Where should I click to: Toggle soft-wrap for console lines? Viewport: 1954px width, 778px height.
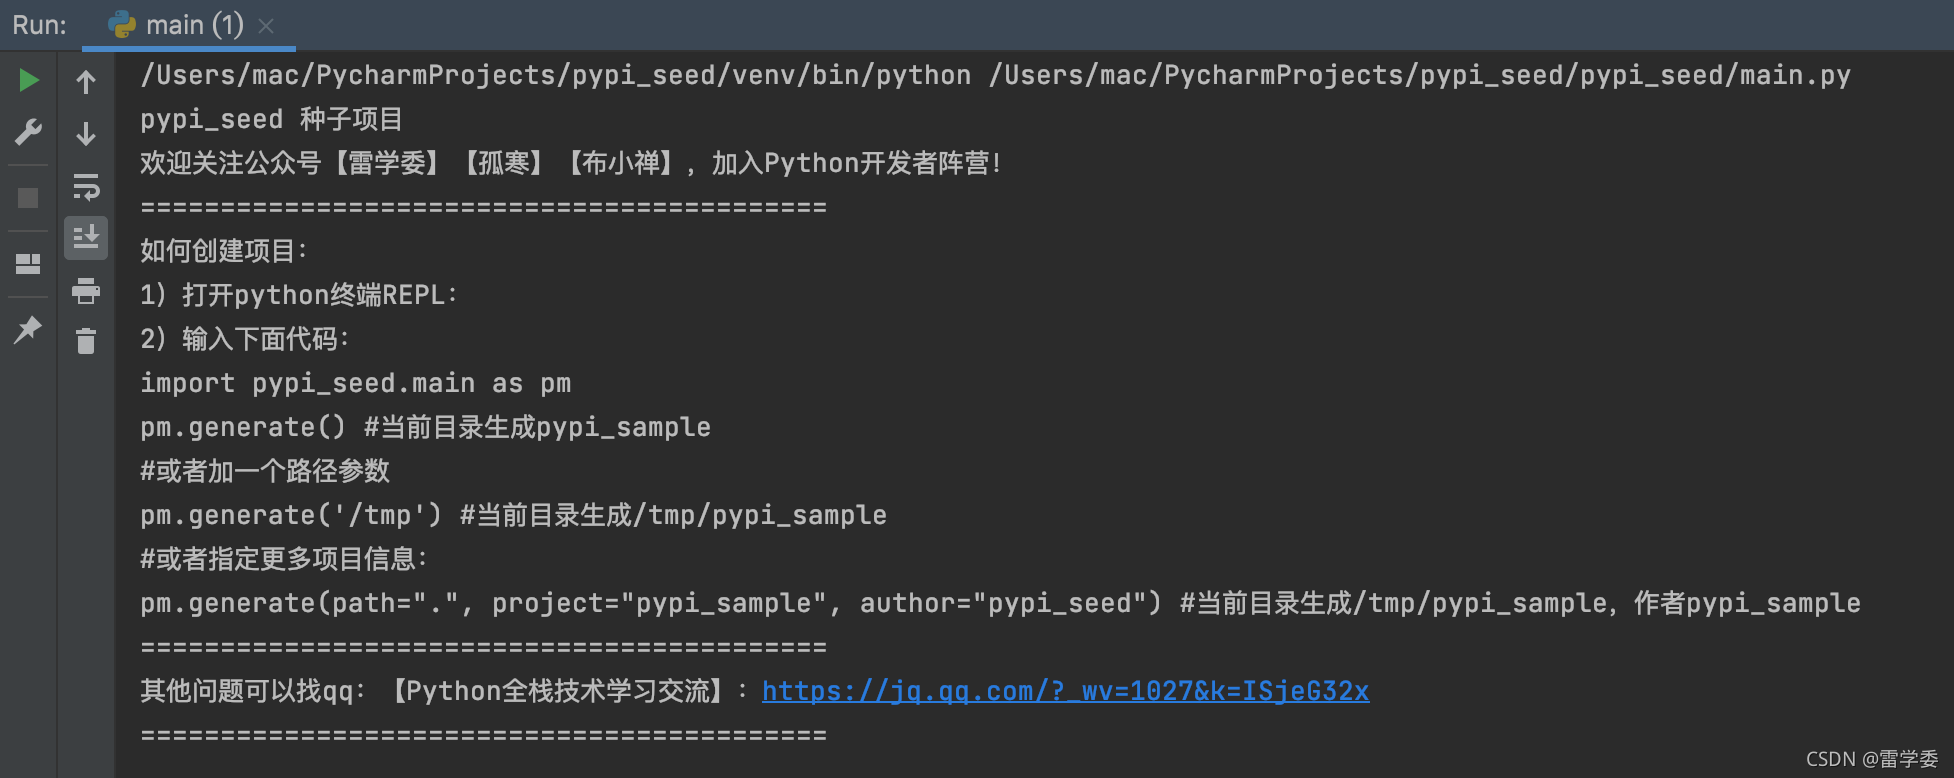(86, 189)
